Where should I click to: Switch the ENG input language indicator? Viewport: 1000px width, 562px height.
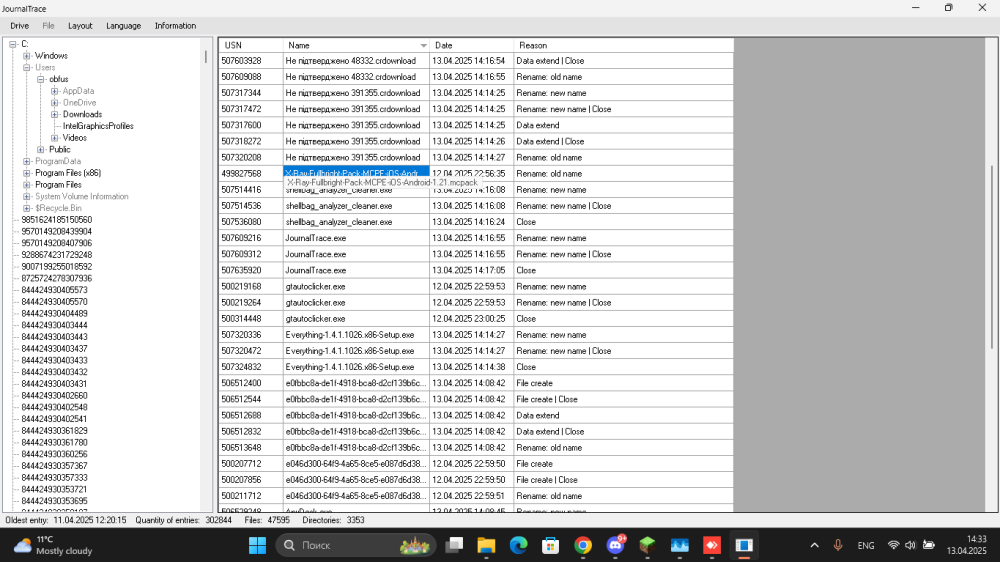point(865,545)
